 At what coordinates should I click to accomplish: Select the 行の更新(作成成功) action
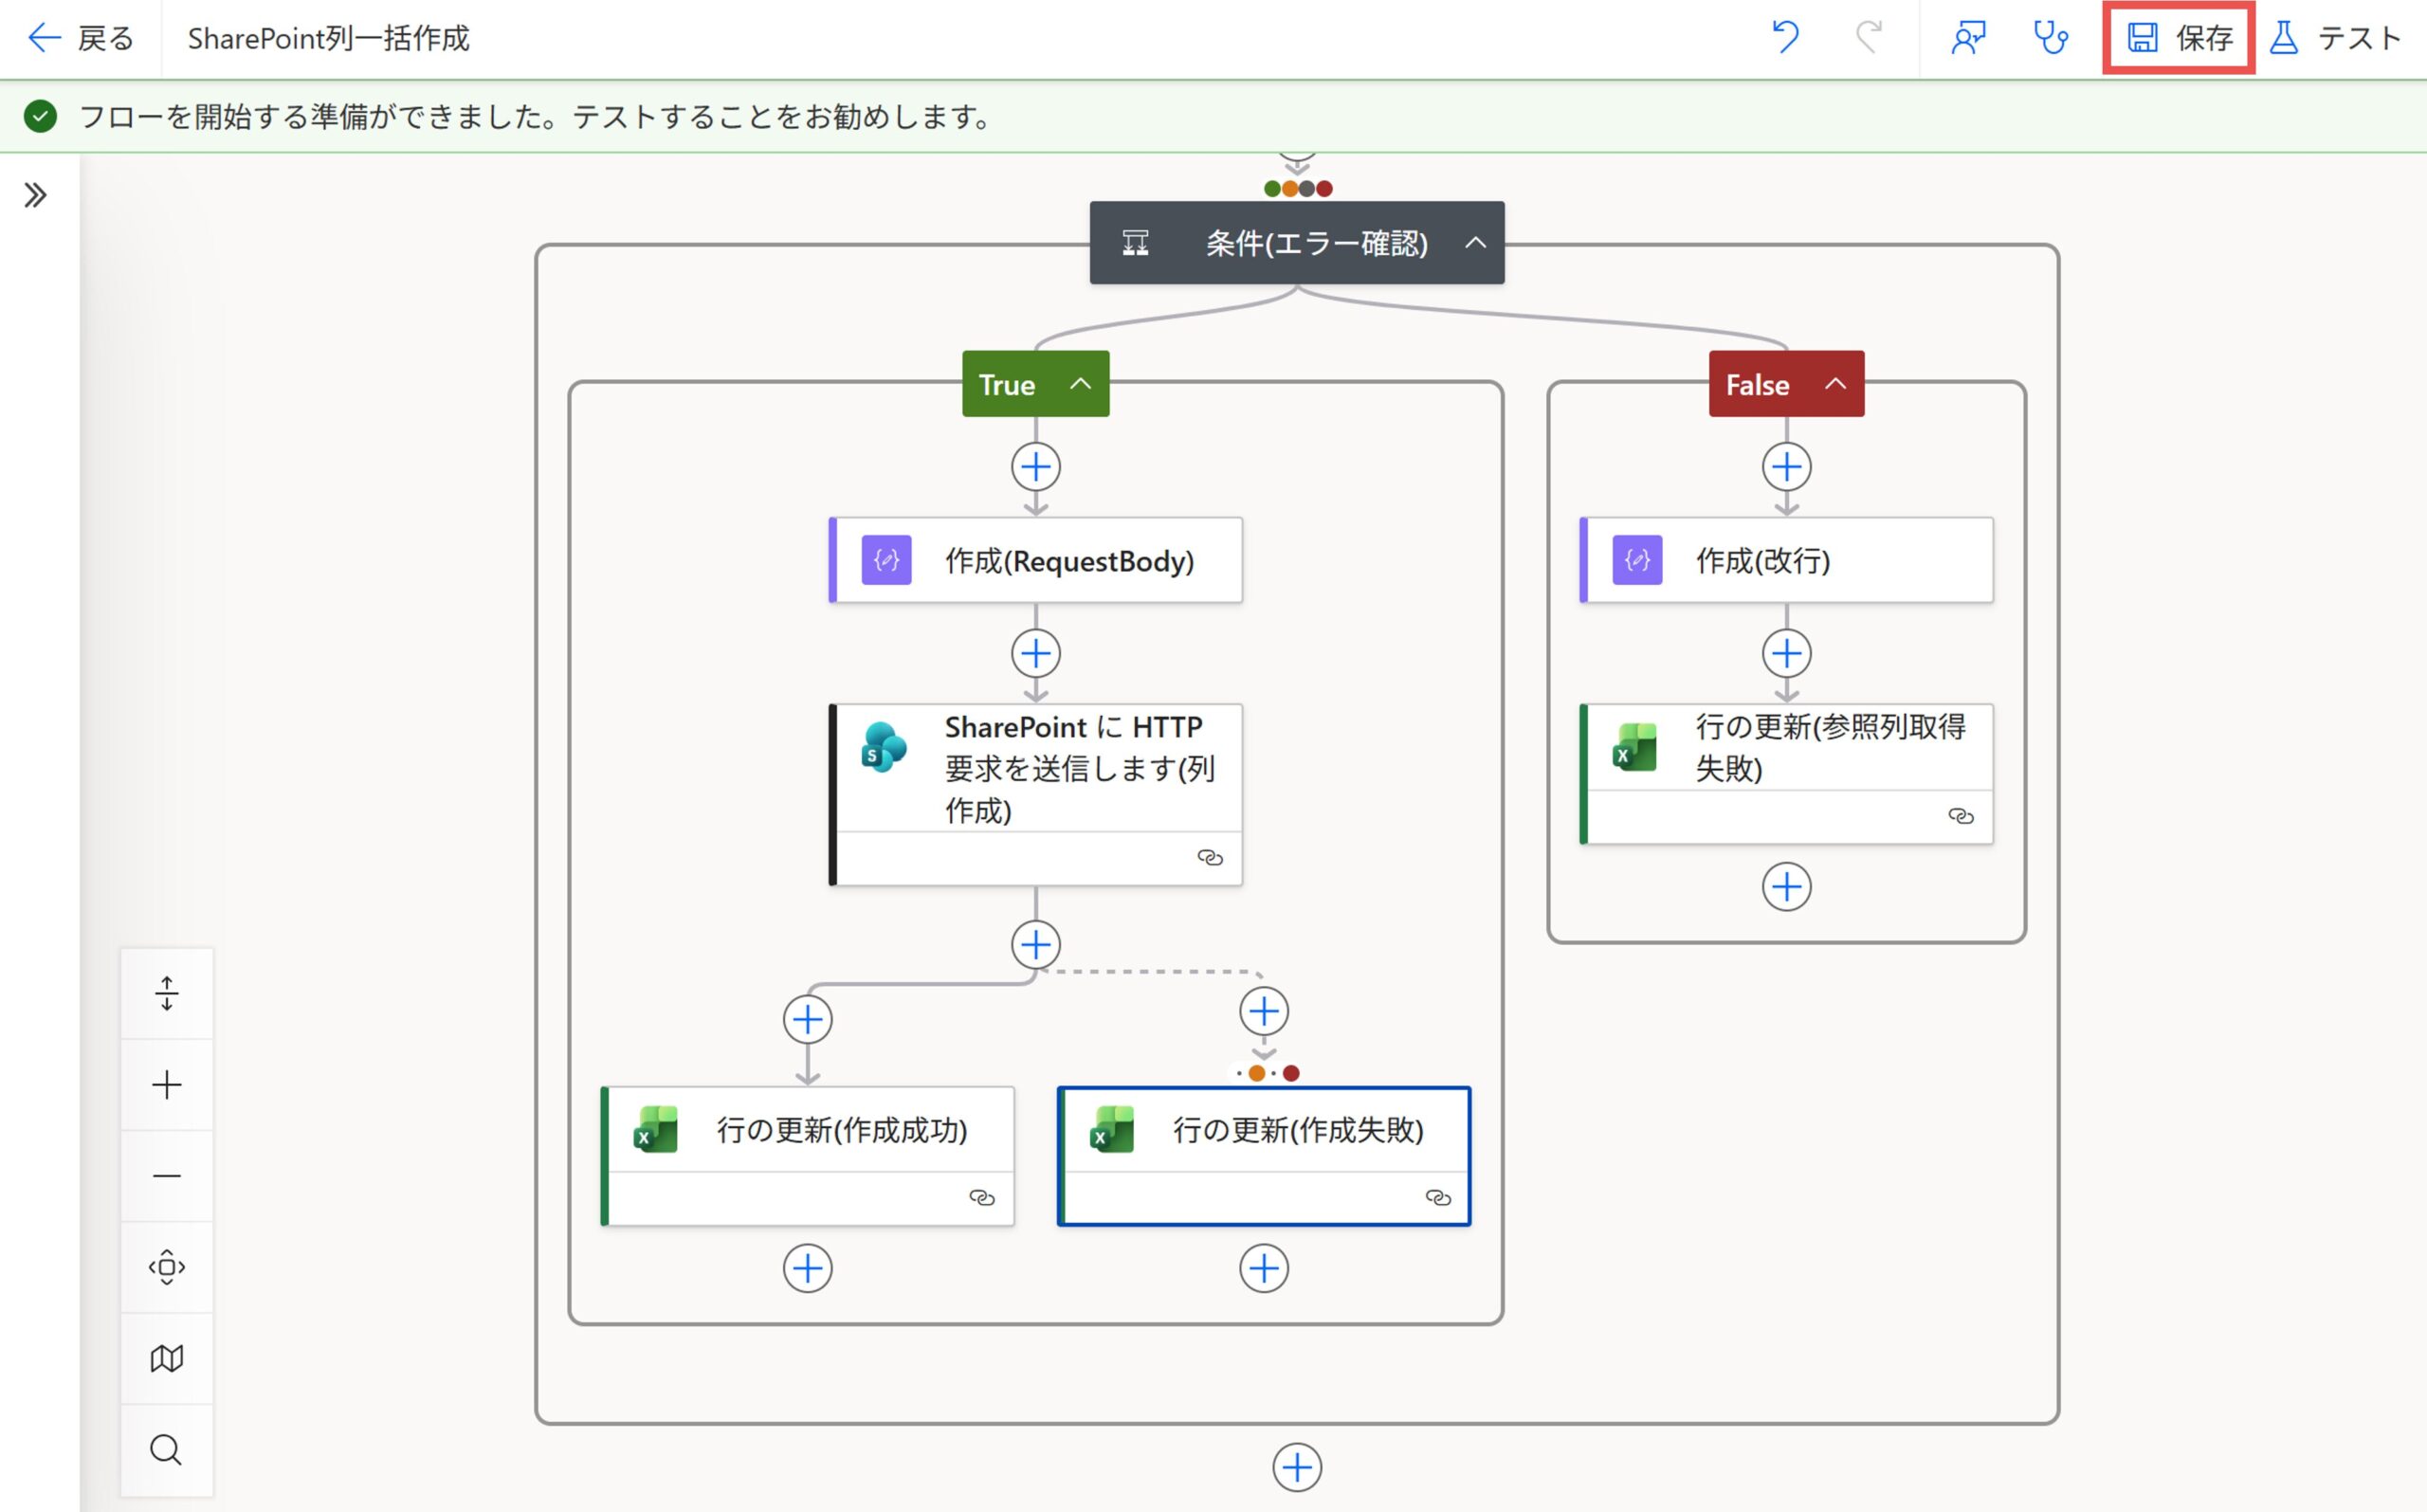(x=808, y=1156)
